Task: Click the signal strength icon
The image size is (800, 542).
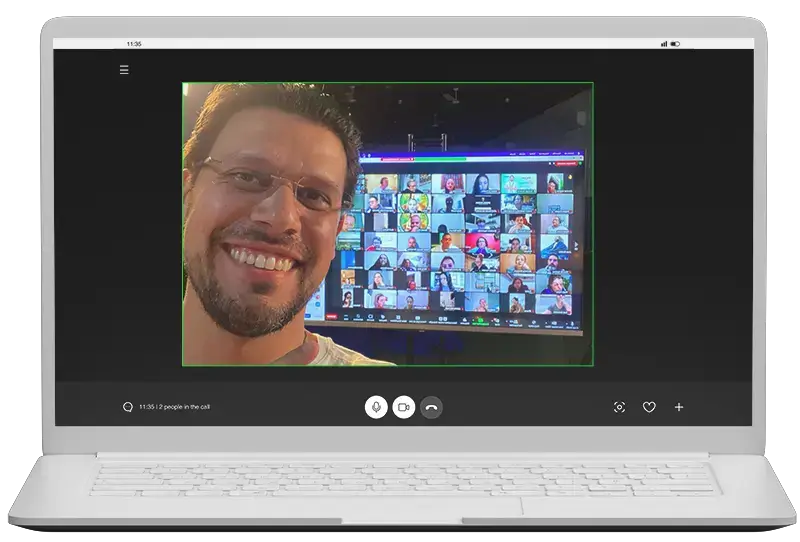Action: pos(664,44)
